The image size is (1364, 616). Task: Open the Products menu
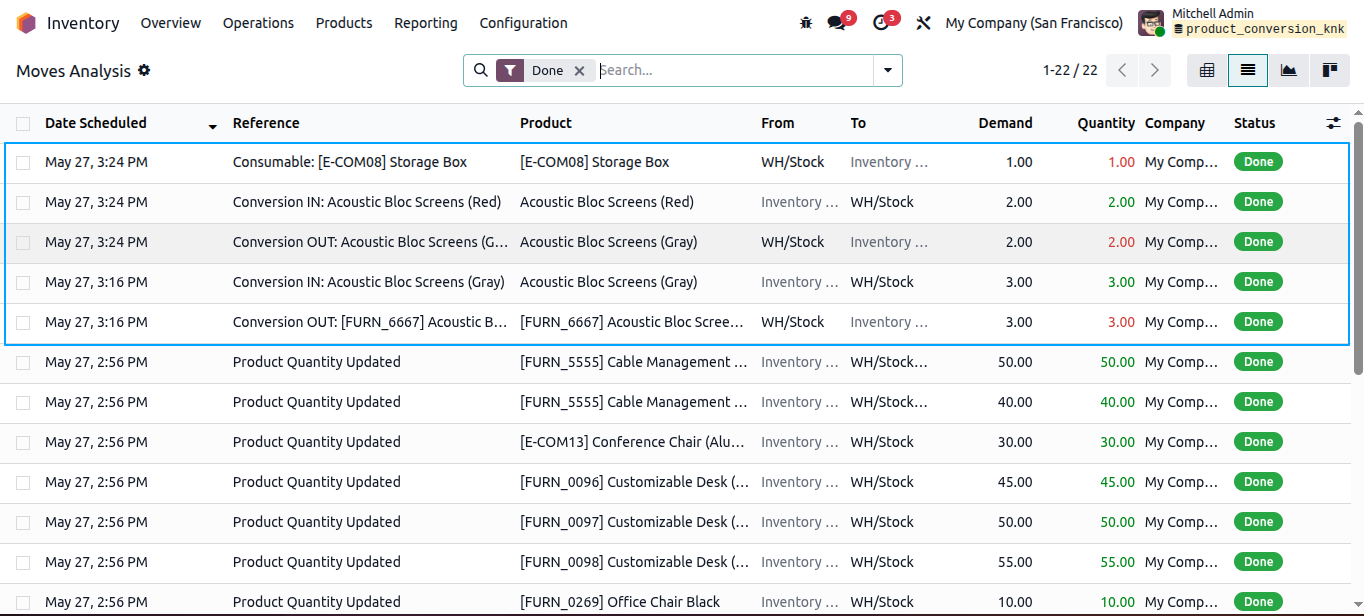point(344,23)
